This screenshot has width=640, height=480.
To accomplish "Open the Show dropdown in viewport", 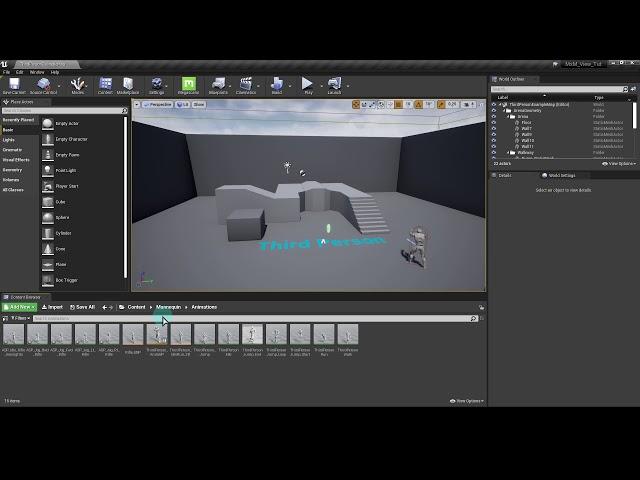I will point(199,104).
